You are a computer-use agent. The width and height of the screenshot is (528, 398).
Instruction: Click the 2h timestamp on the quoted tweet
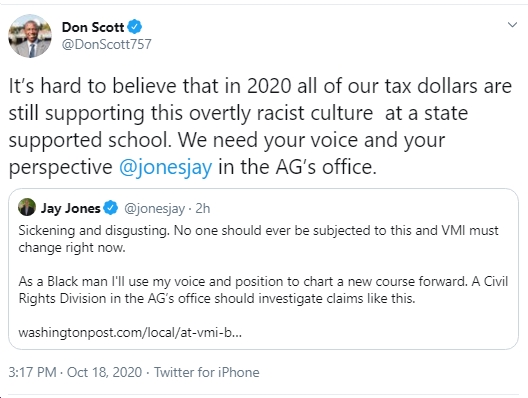click(x=203, y=208)
